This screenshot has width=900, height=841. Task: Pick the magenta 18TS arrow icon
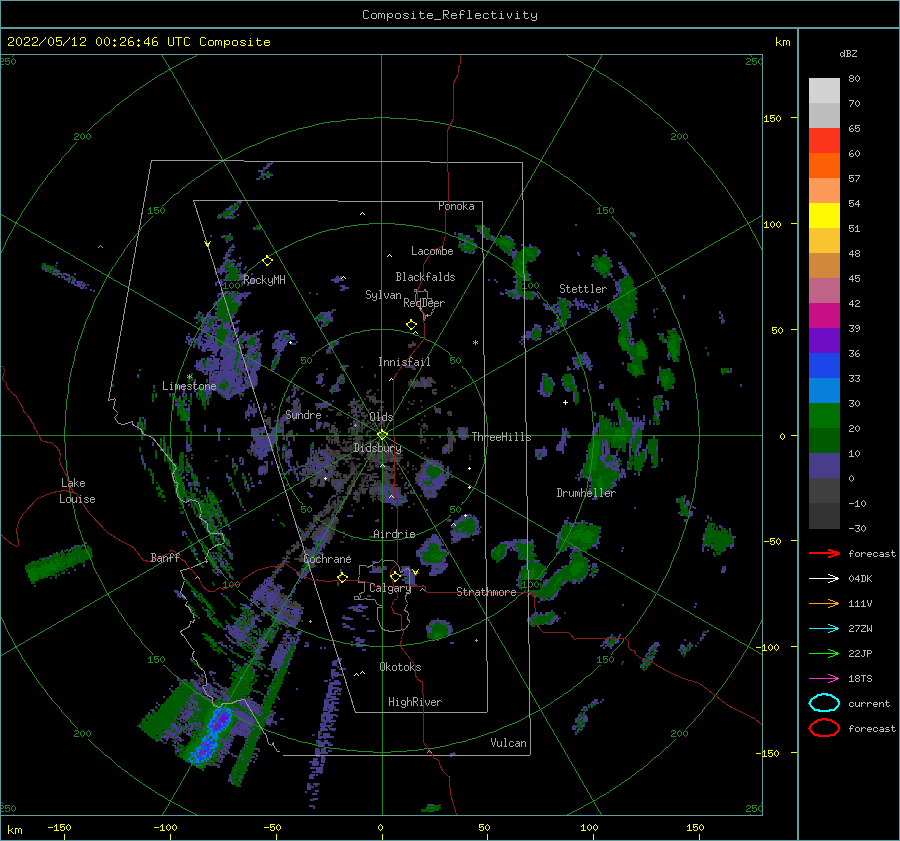coord(824,679)
